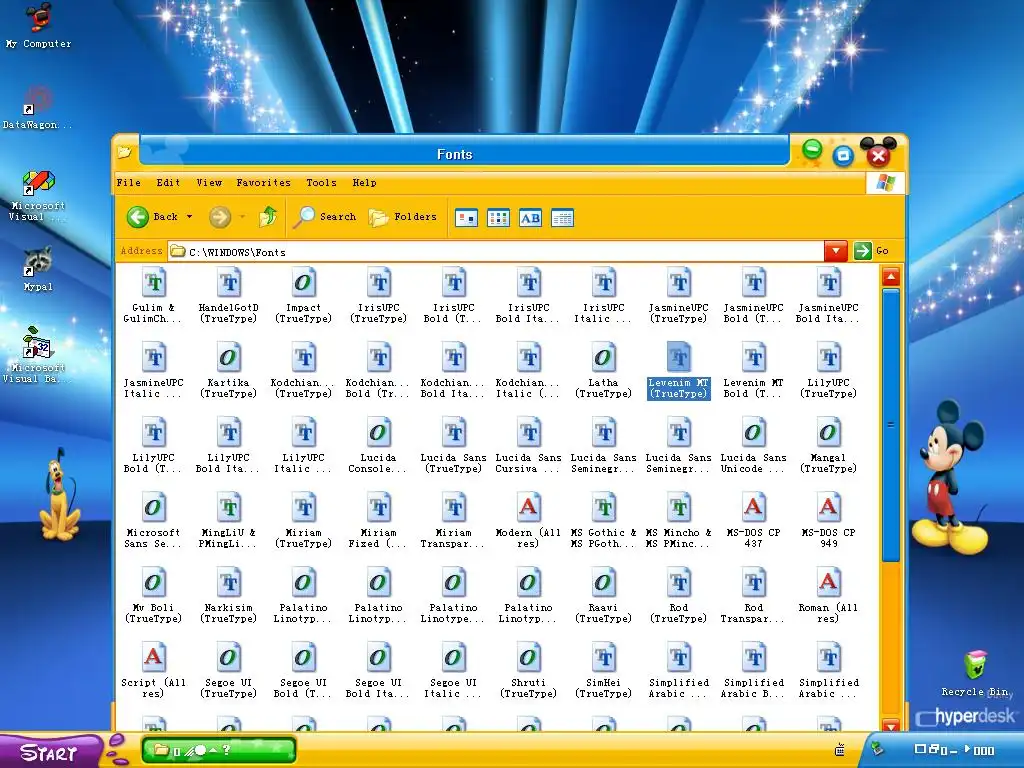
Task: Click the Fonts taskbar button
Action: click(x=219, y=750)
